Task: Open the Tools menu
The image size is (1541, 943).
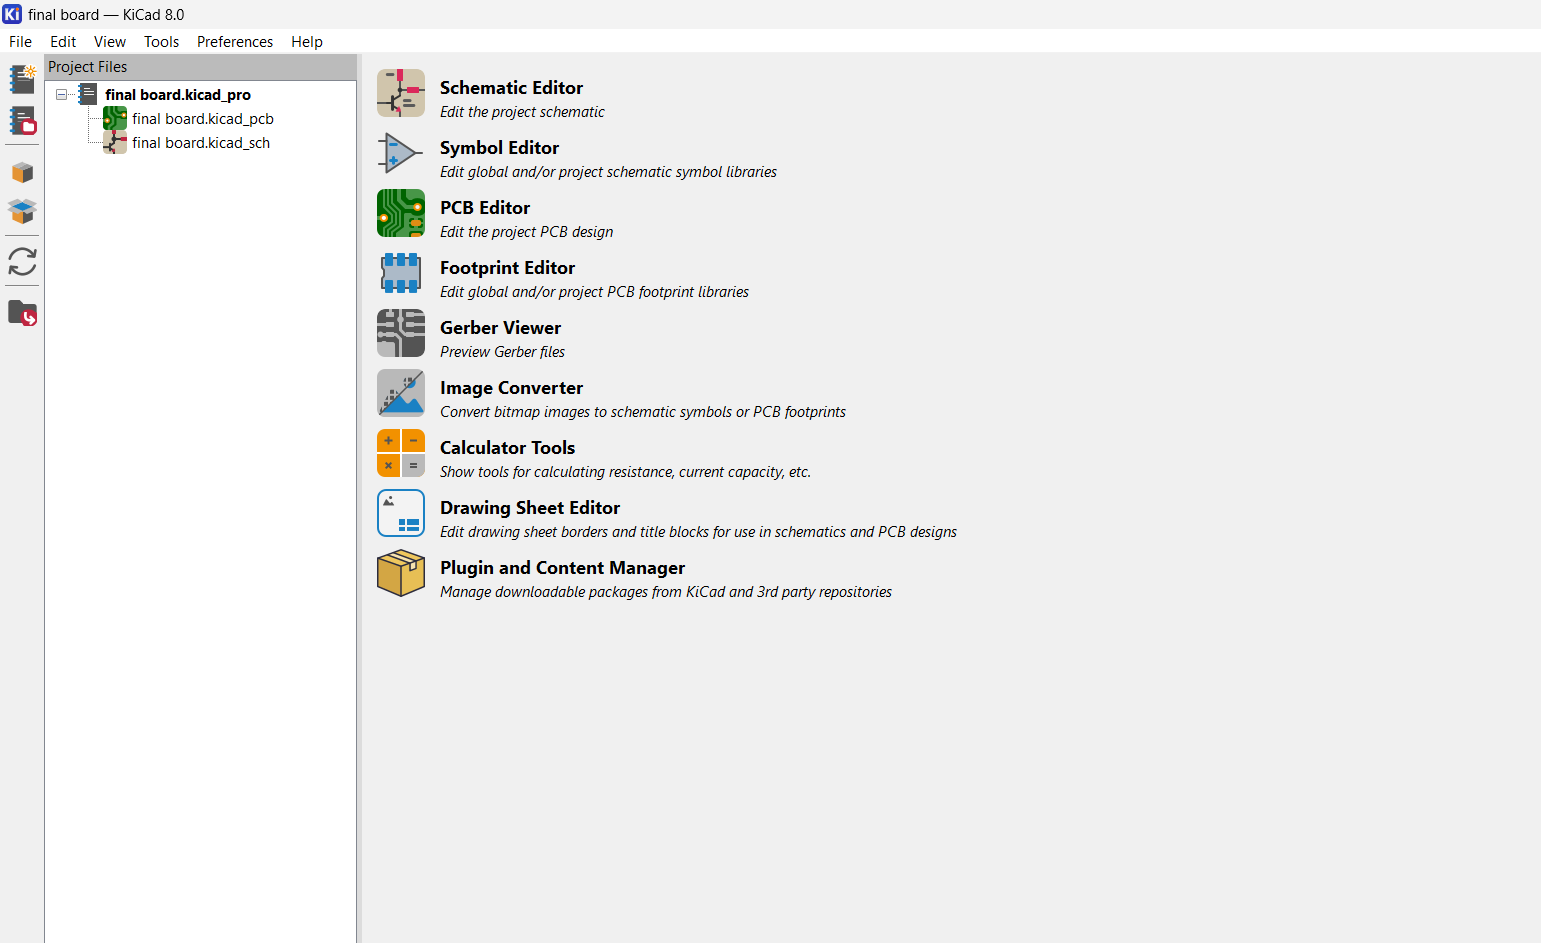Action: point(161,41)
